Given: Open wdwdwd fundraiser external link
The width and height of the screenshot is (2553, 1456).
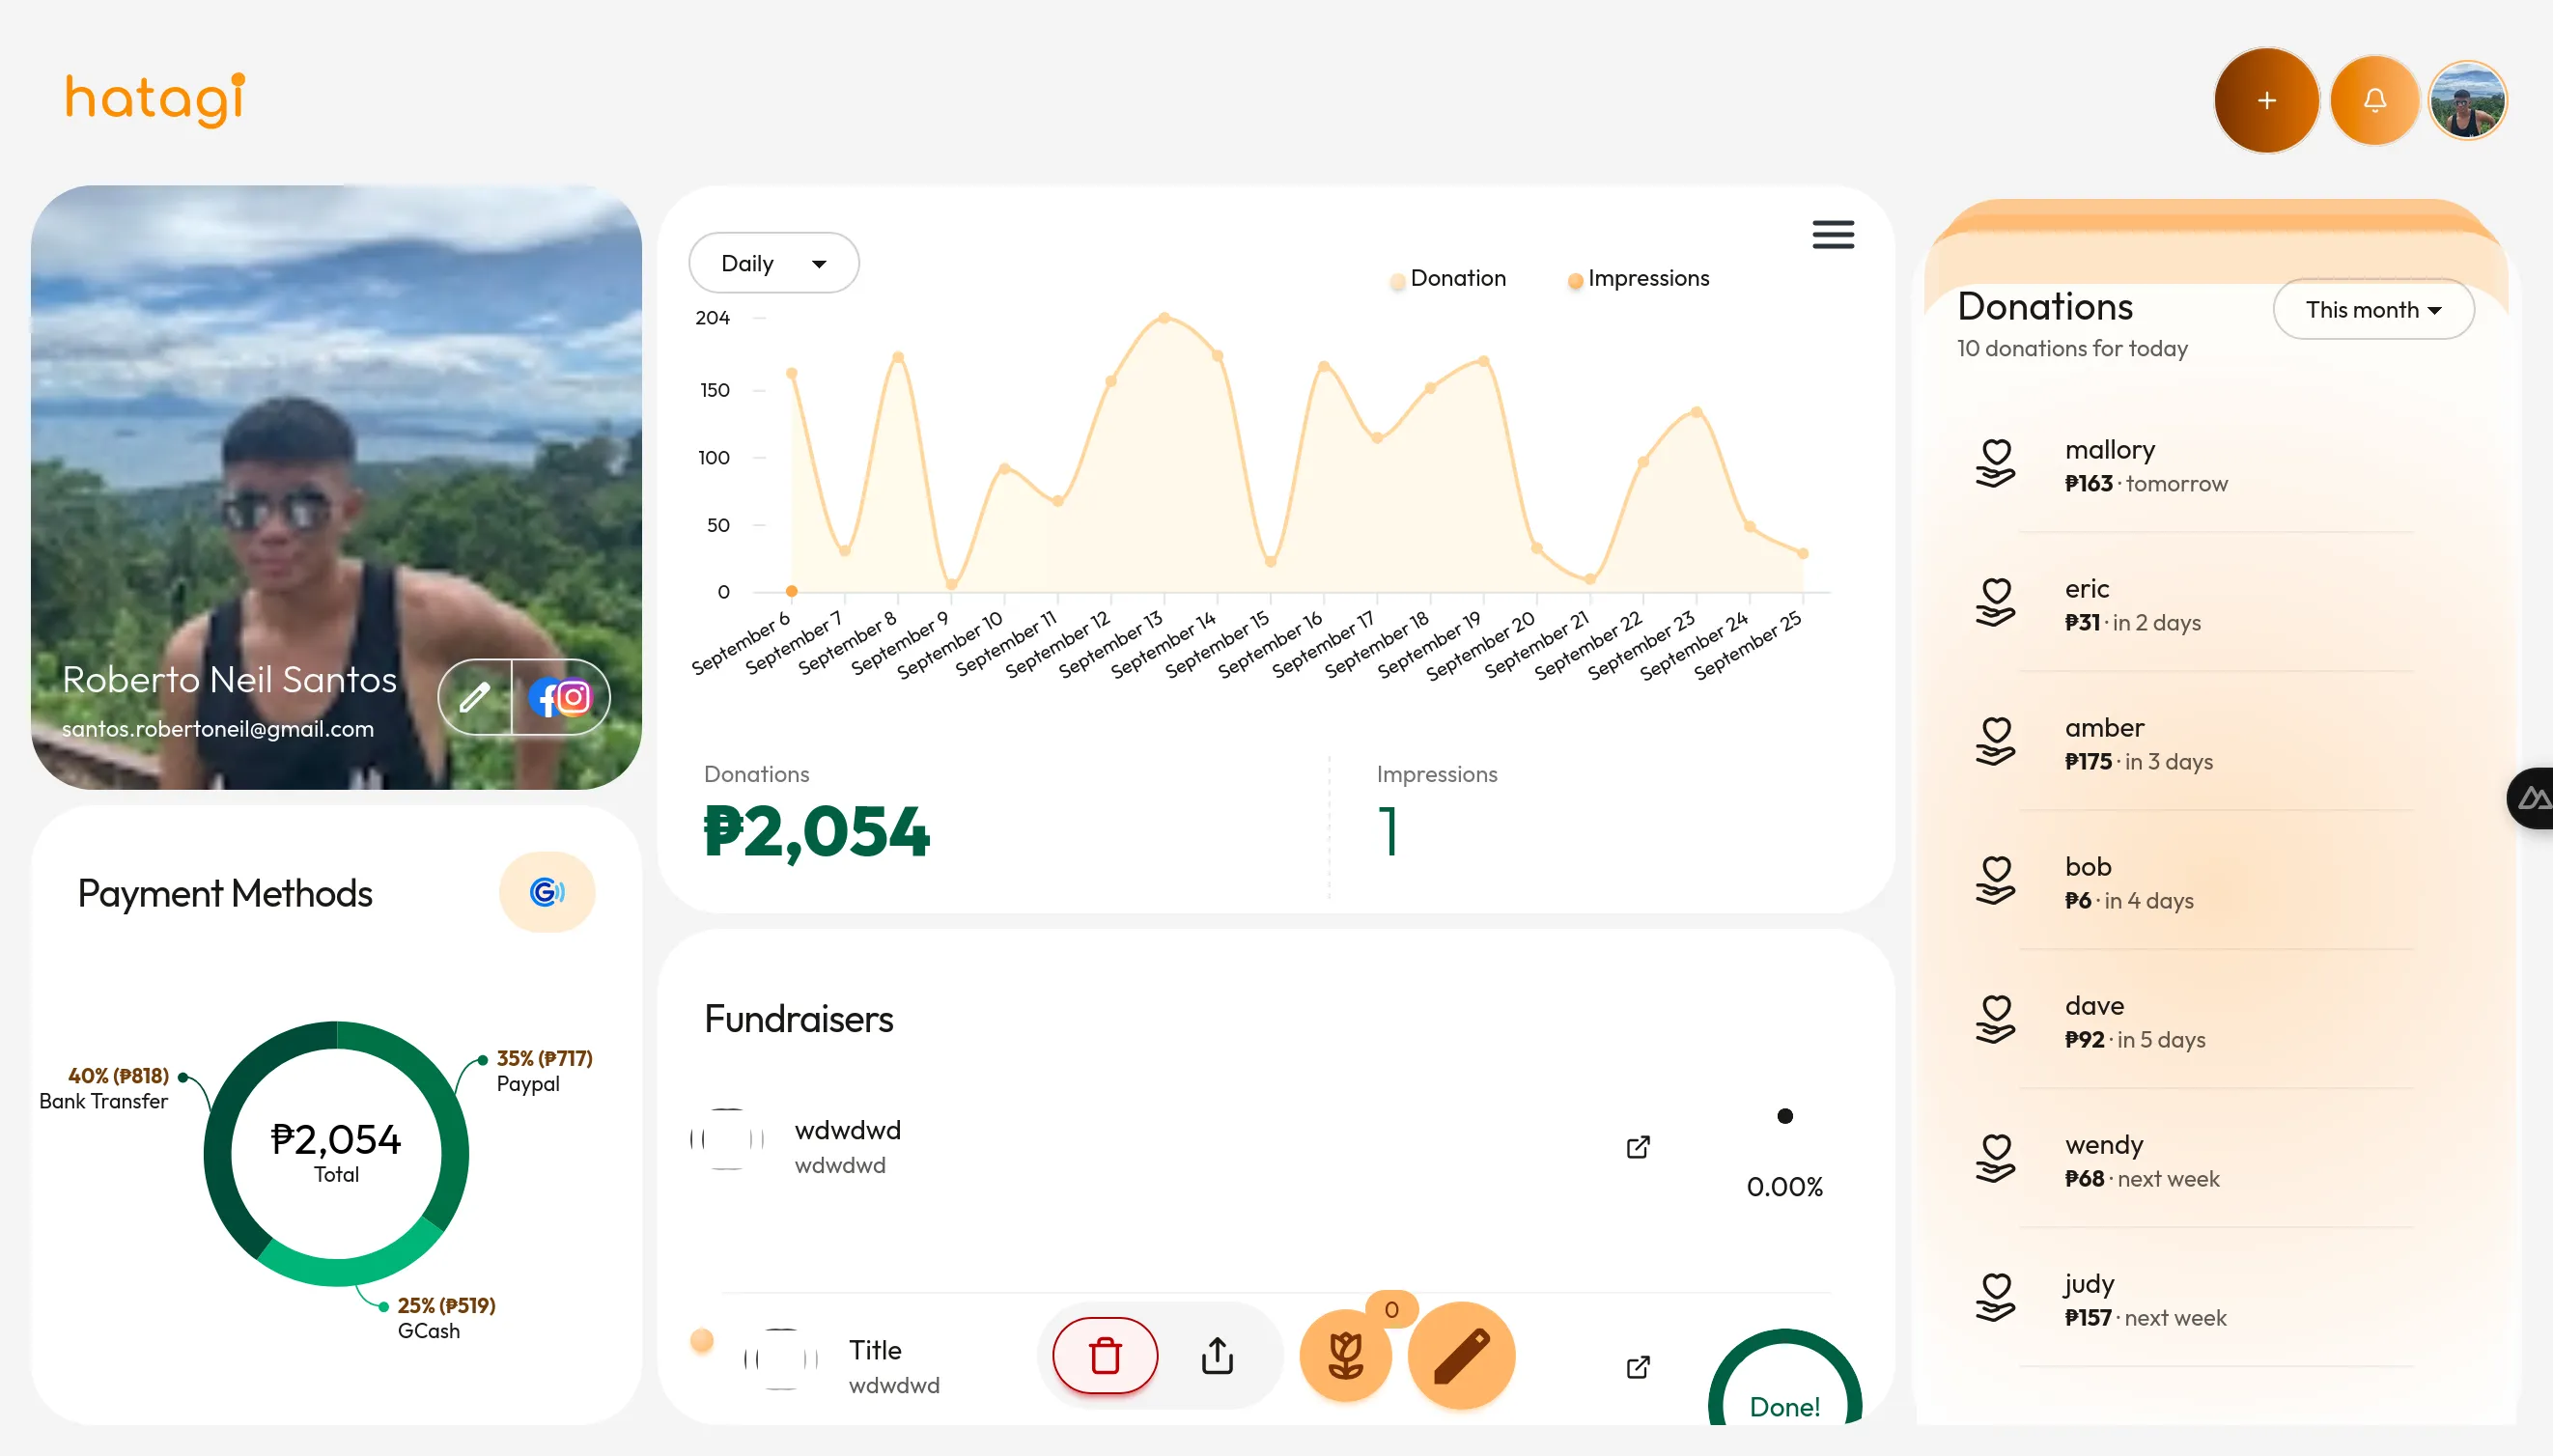Looking at the screenshot, I should [1638, 1146].
